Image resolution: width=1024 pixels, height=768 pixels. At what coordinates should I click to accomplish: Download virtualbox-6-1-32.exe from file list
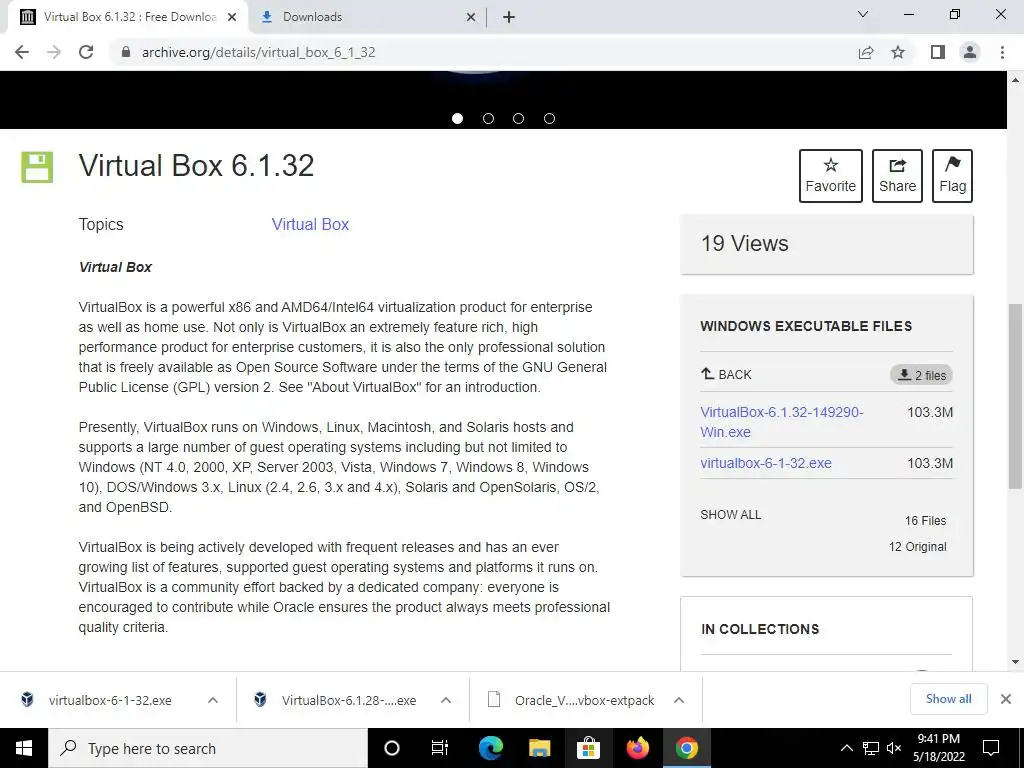pos(766,463)
